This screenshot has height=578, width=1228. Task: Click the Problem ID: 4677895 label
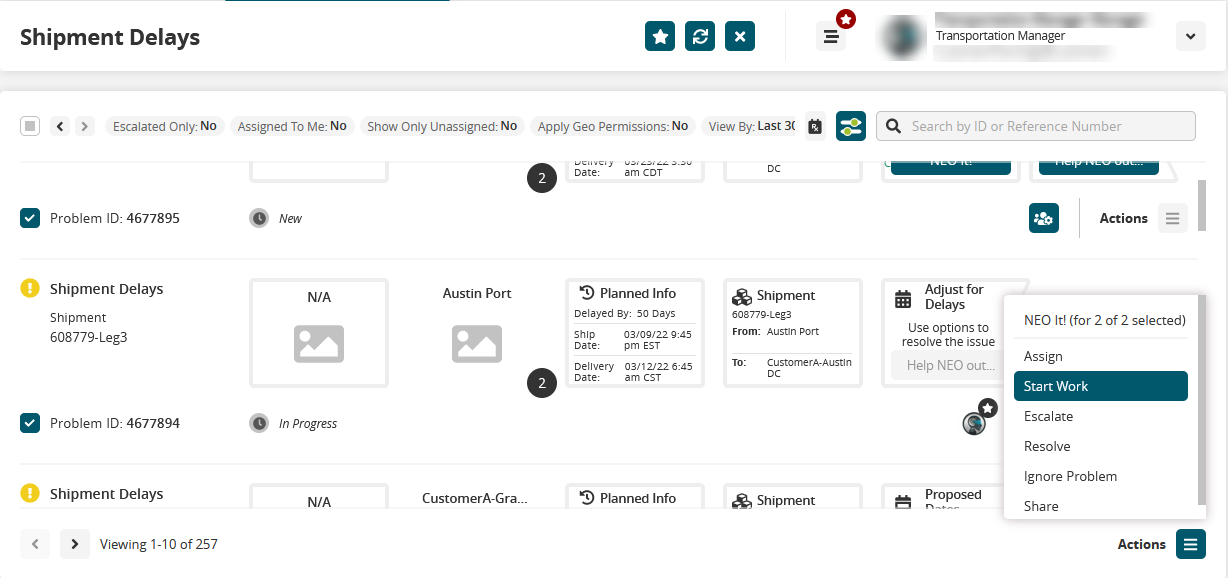click(115, 218)
